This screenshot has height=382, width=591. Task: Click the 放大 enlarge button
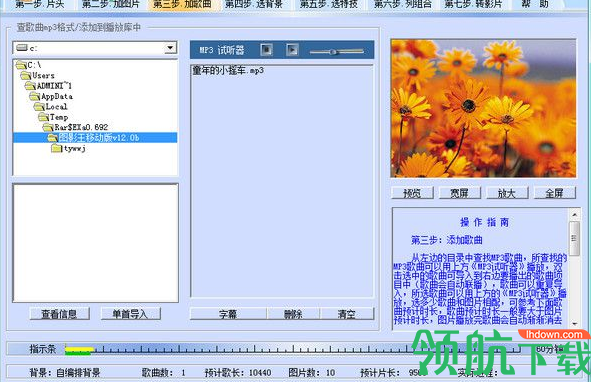pyautogui.click(x=507, y=193)
